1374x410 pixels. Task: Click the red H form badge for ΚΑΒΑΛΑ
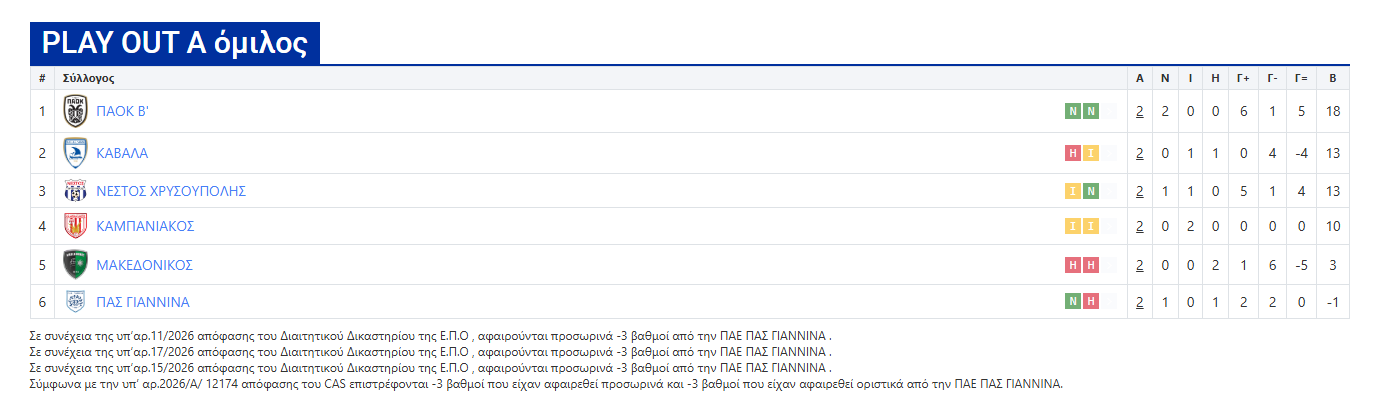pos(1073,153)
